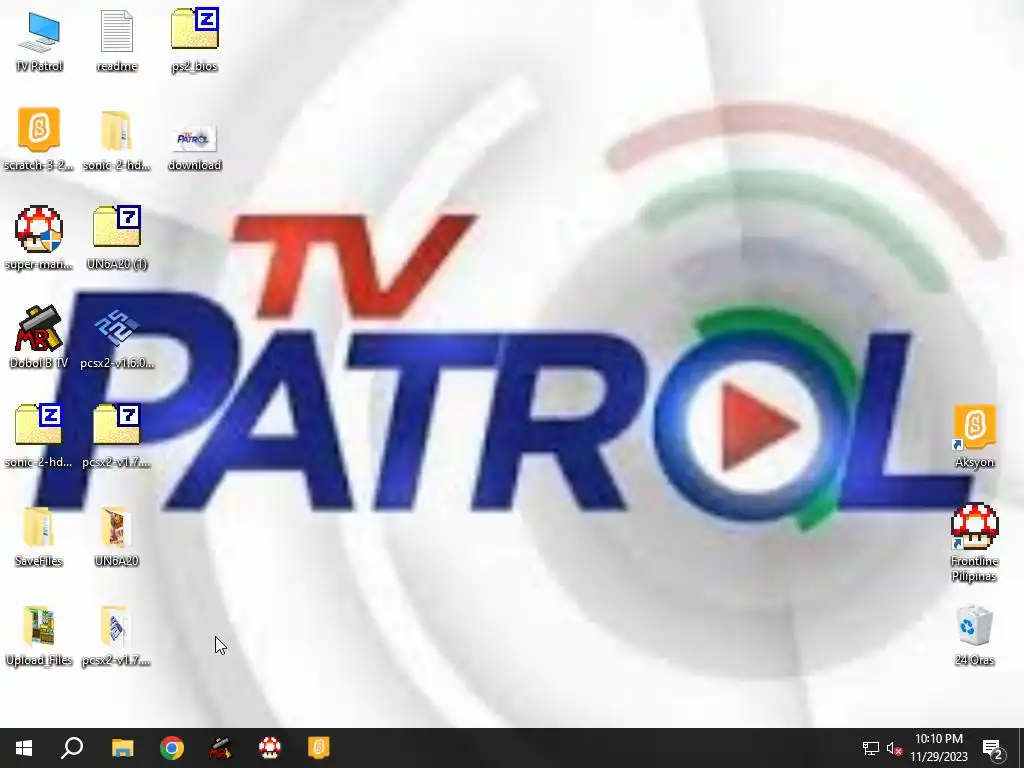Open the Scratch app on taskbar
The width and height of the screenshot is (1024, 768).
(x=319, y=748)
